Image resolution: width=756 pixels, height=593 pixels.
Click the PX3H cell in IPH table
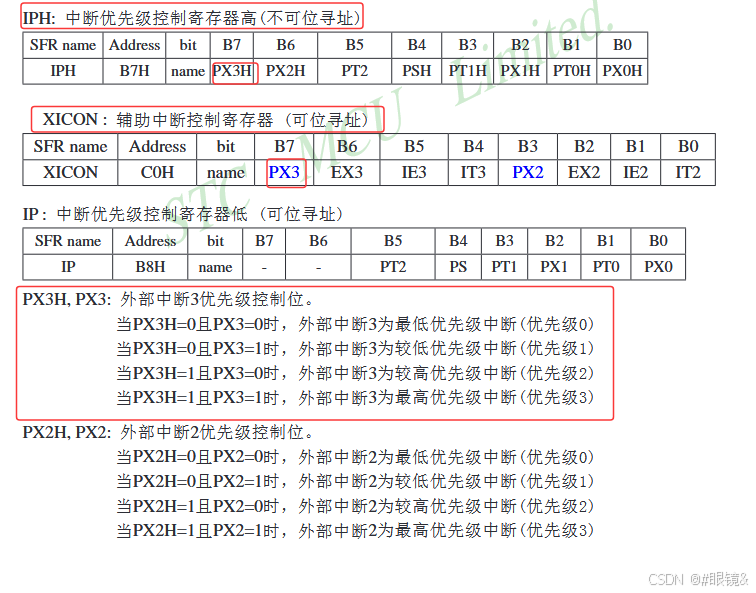tap(232, 71)
